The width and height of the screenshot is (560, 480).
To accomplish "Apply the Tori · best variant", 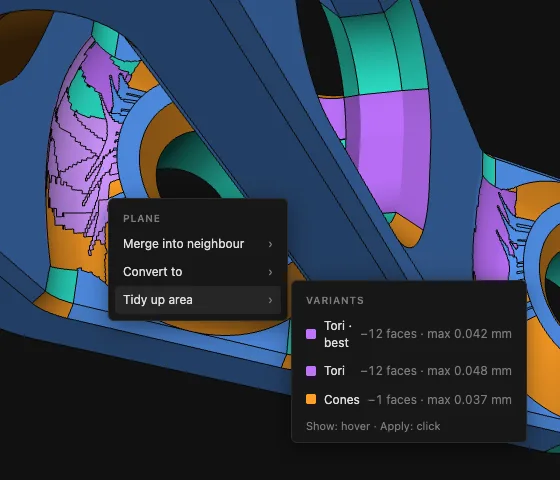I will tap(409, 334).
